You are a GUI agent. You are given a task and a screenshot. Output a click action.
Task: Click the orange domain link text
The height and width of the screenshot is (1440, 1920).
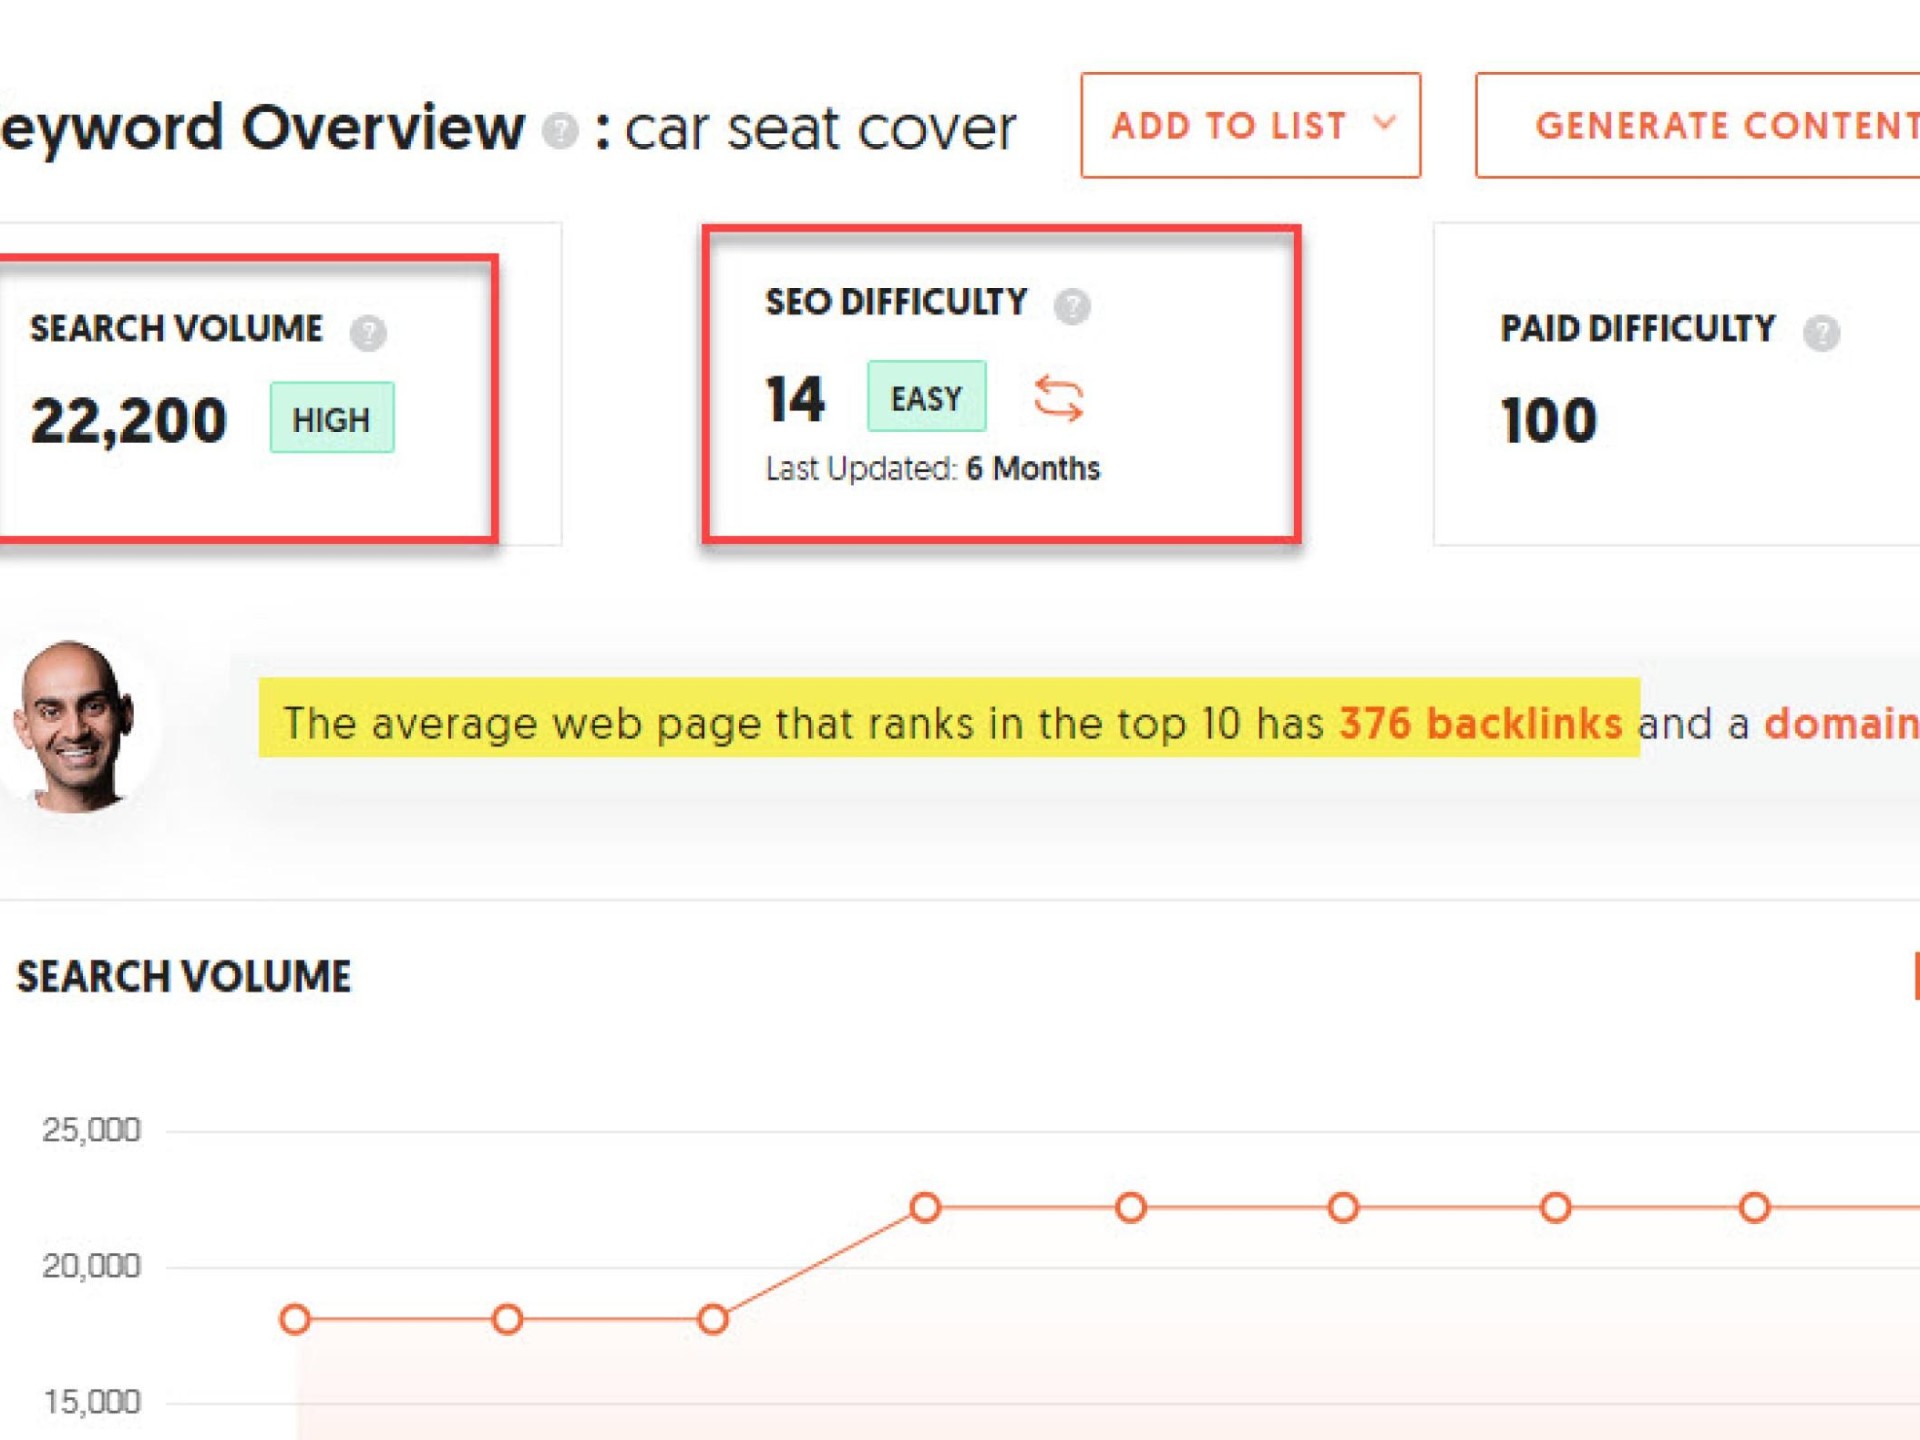1840,723
